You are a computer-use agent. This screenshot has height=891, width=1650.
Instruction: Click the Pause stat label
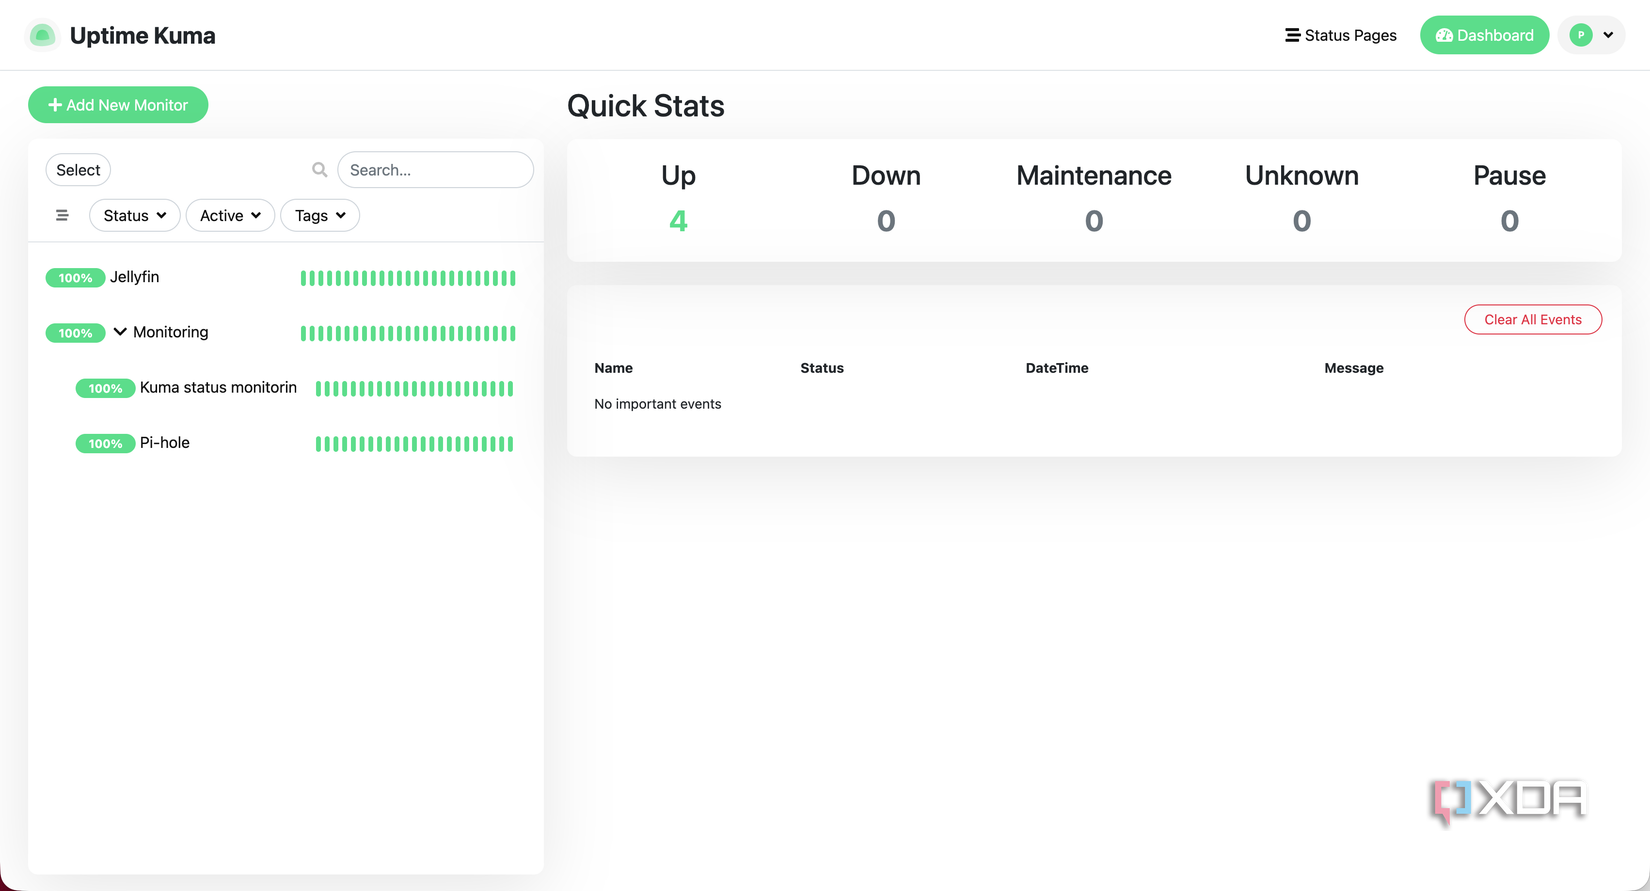point(1510,176)
